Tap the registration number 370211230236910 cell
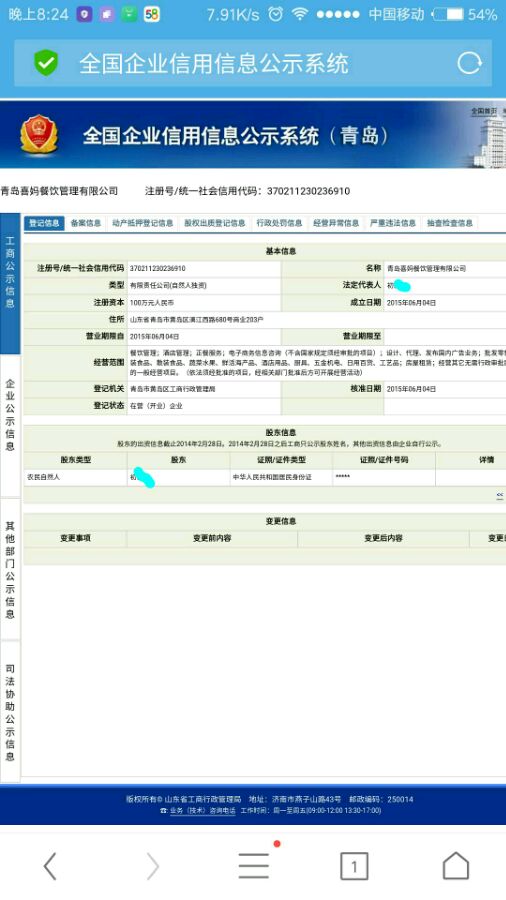 coord(204,268)
